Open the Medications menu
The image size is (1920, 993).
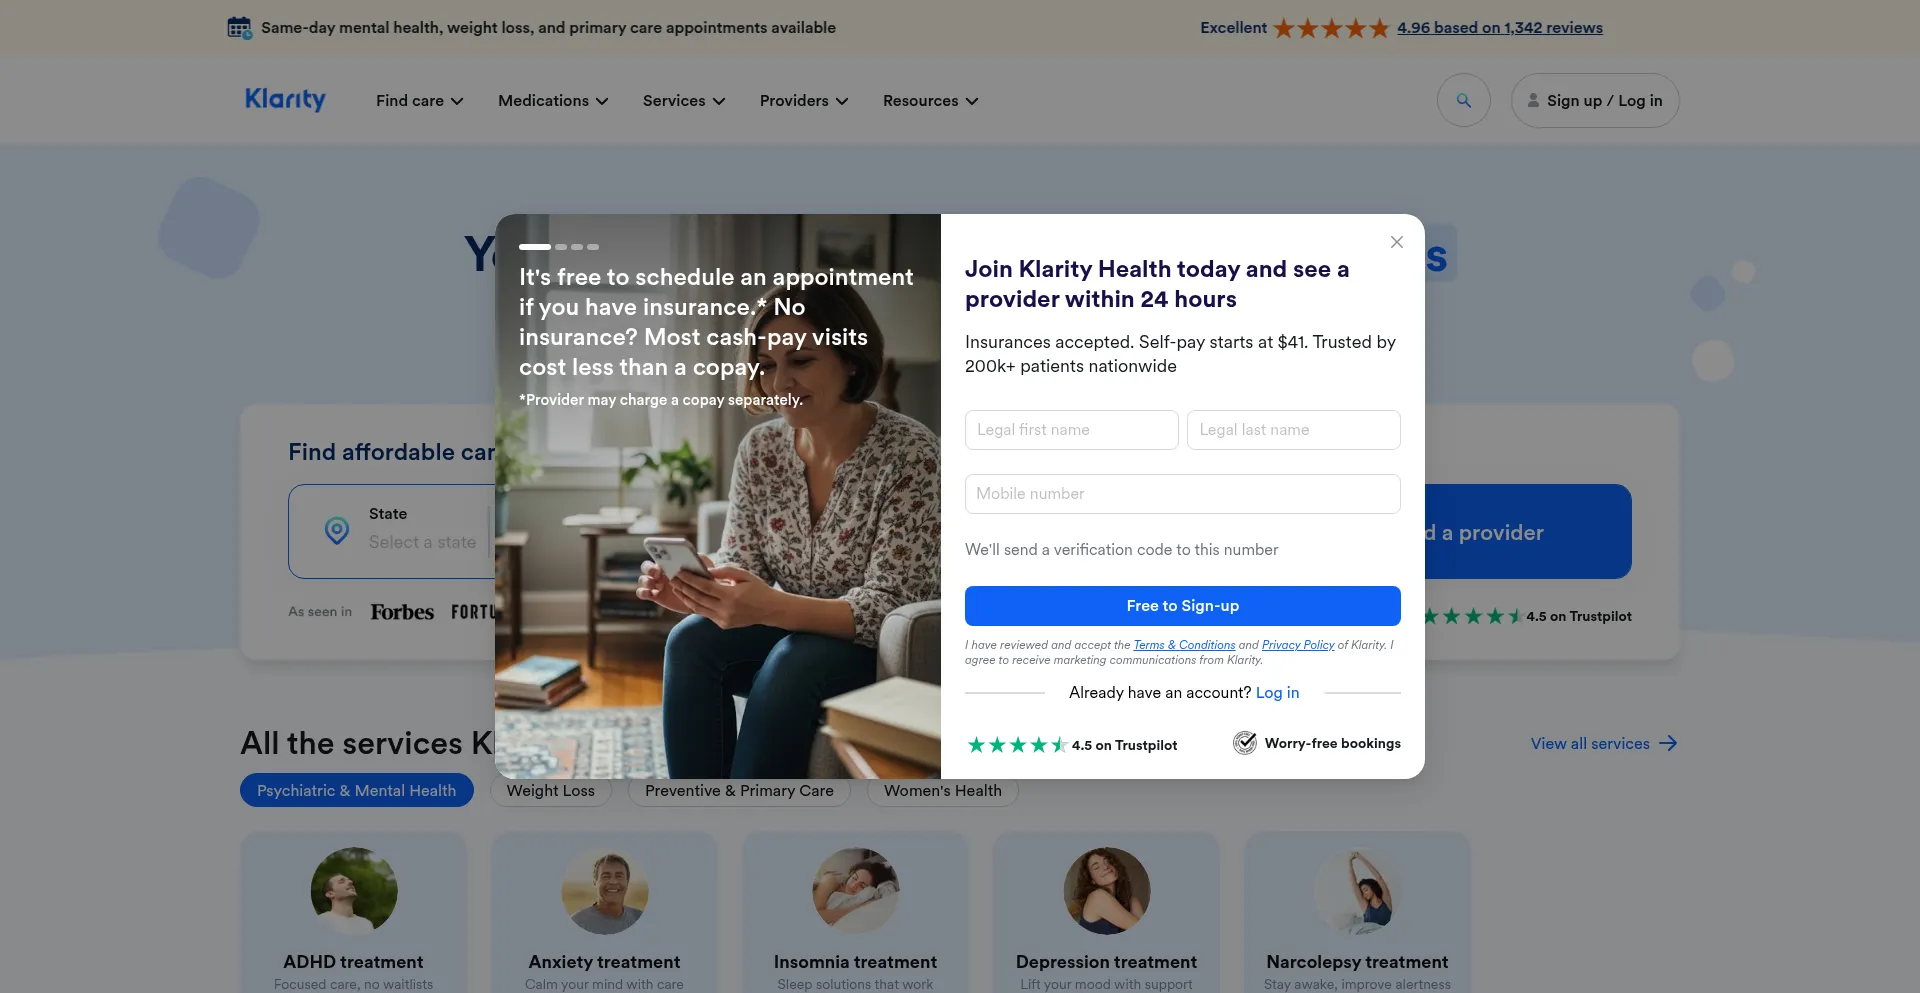[x=553, y=100]
